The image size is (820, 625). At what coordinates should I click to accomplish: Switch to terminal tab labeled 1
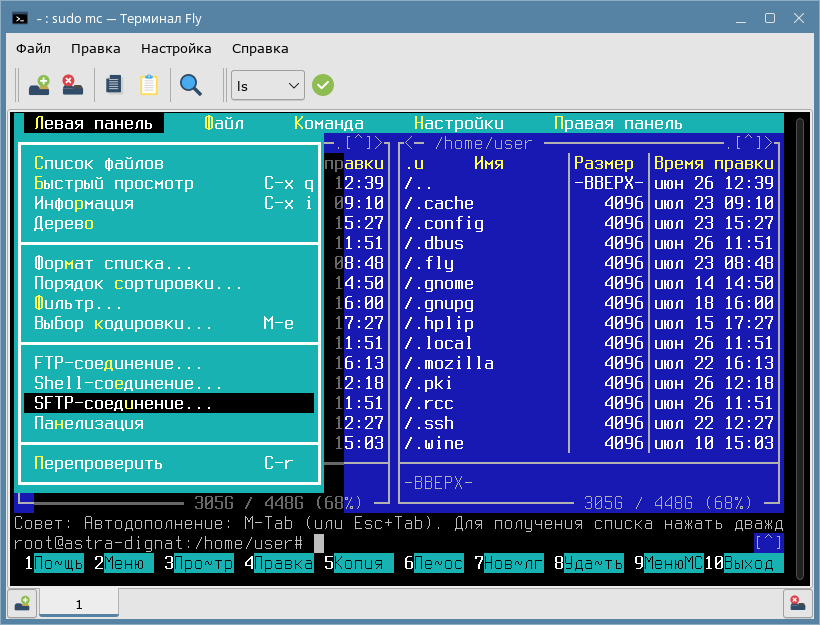78,604
